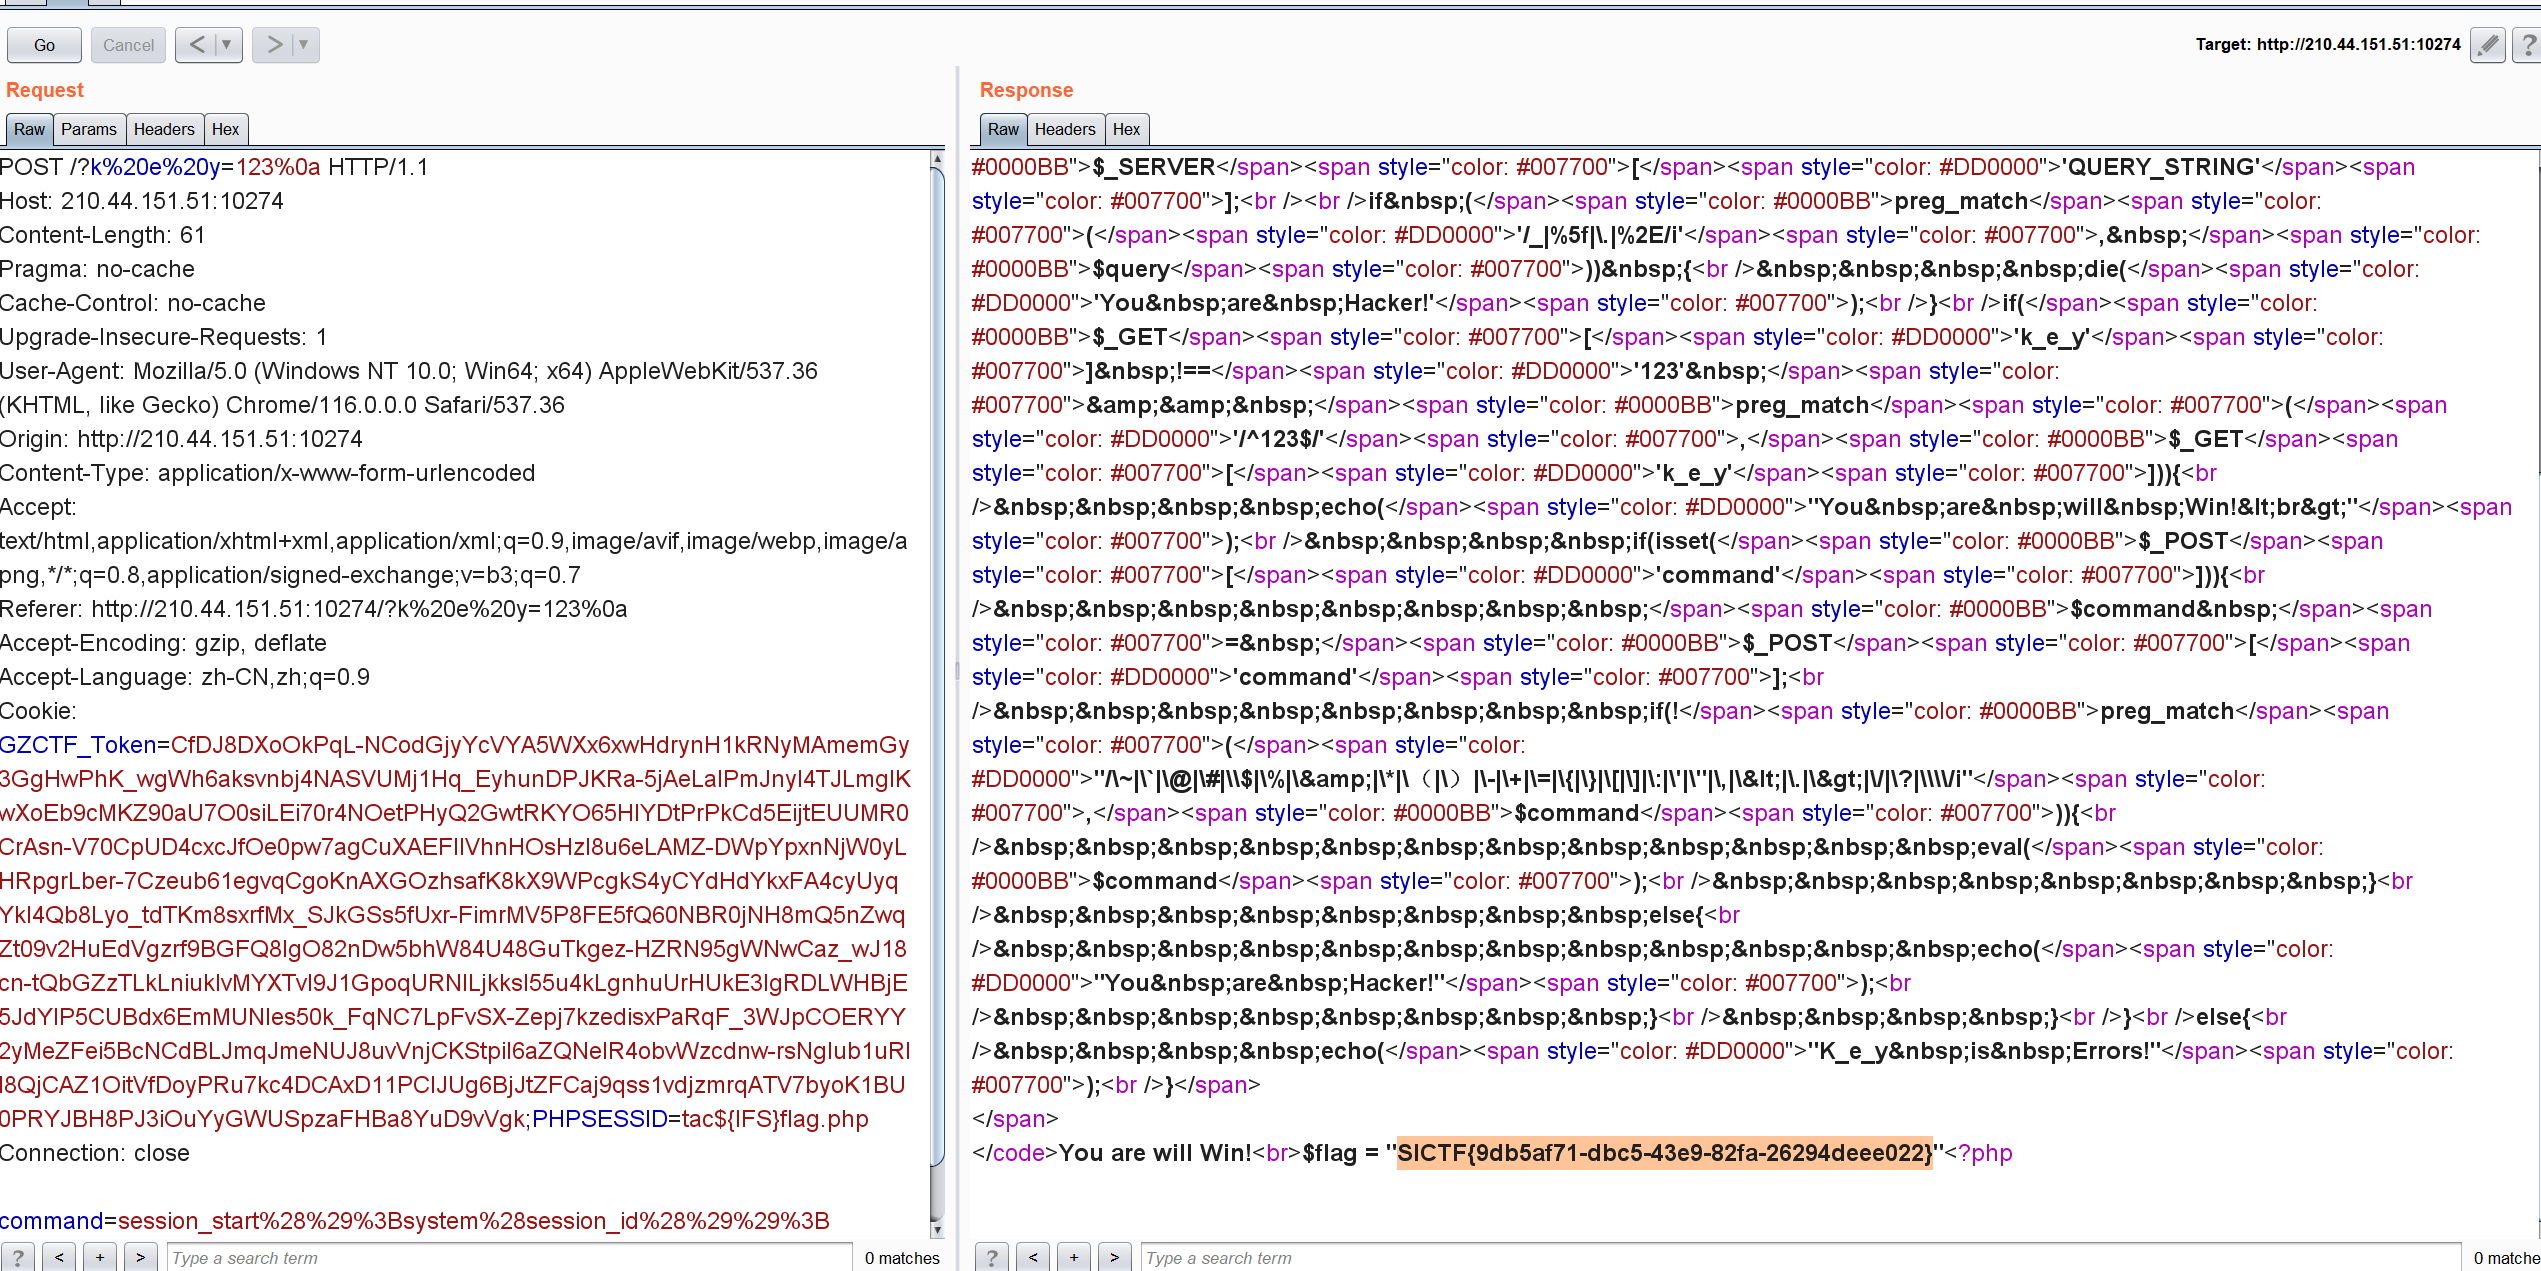The width and height of the screenshot is (2541, 1271).
Task: Switch to request Params tab
Action: coord(88,129)
